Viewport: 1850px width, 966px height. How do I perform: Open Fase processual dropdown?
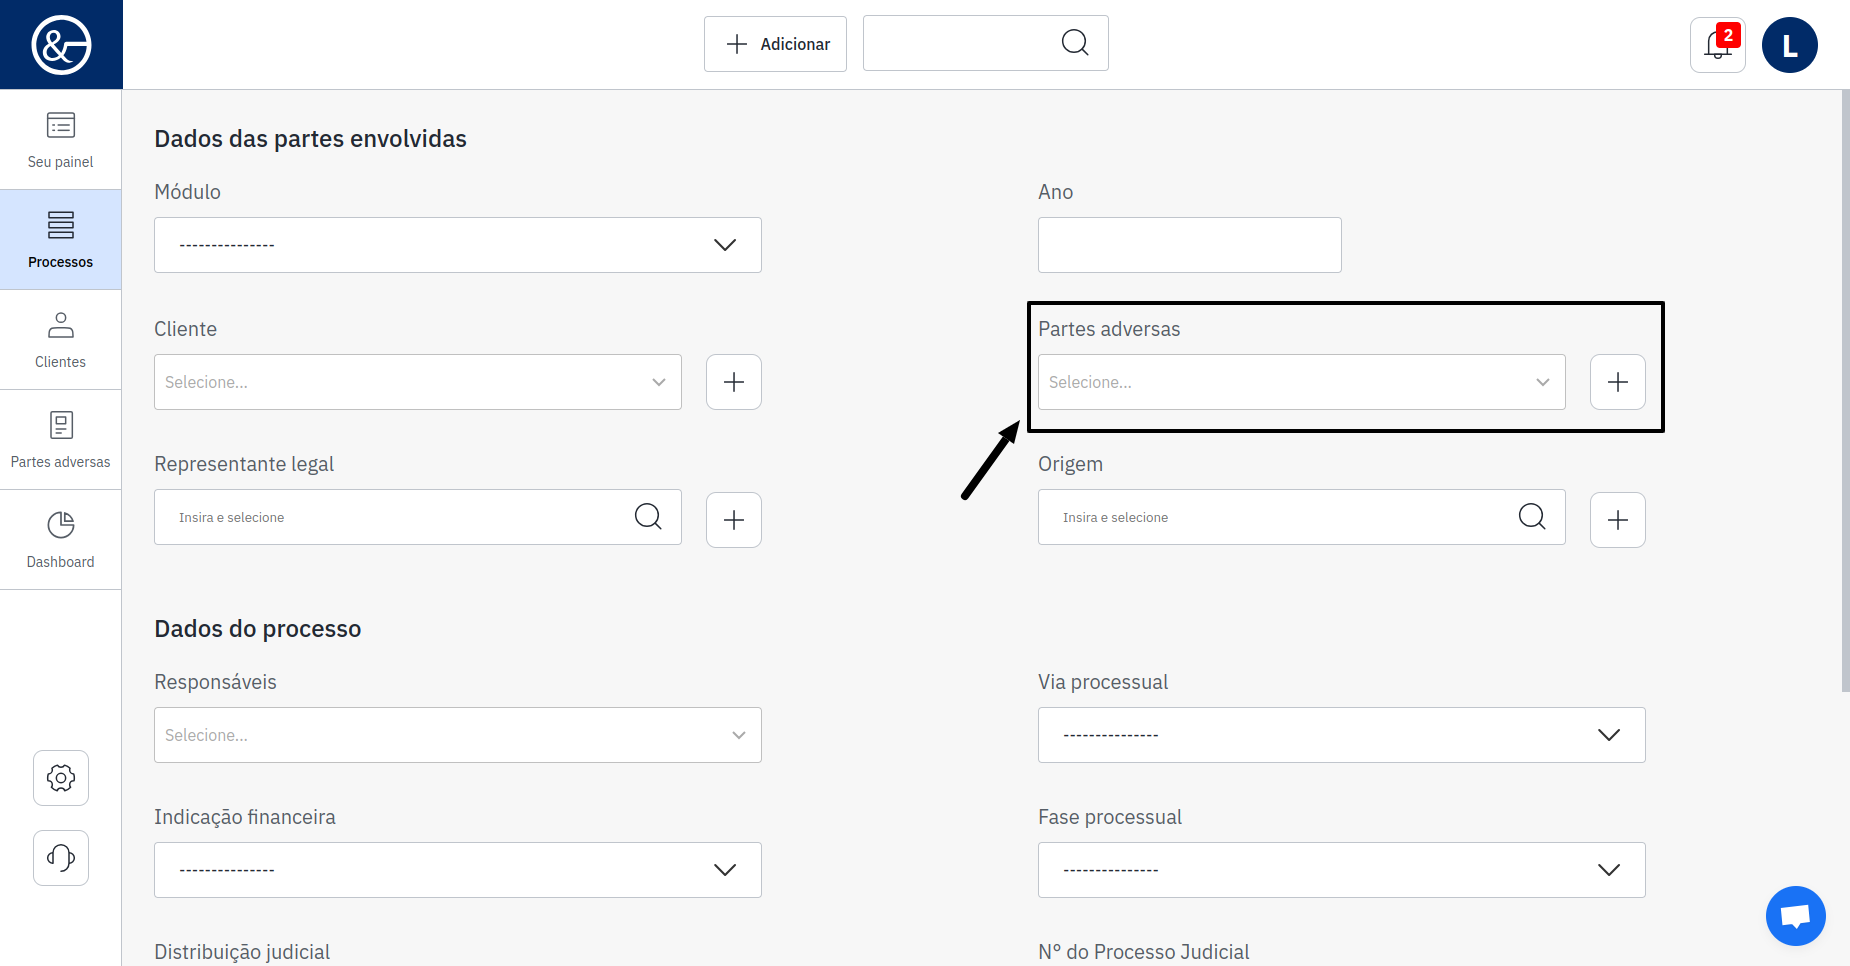[1341, 870]
